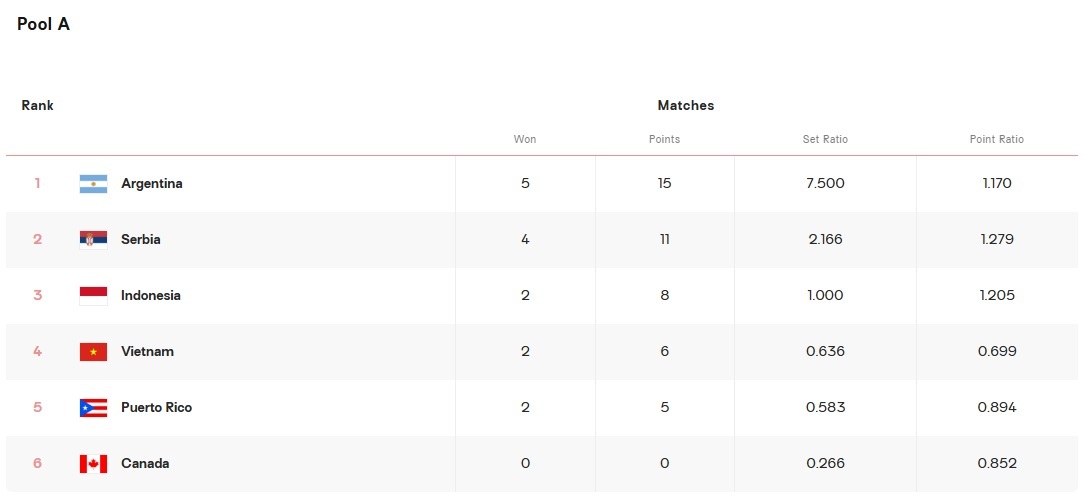Click the Matches group header

(x=686, y=105)
